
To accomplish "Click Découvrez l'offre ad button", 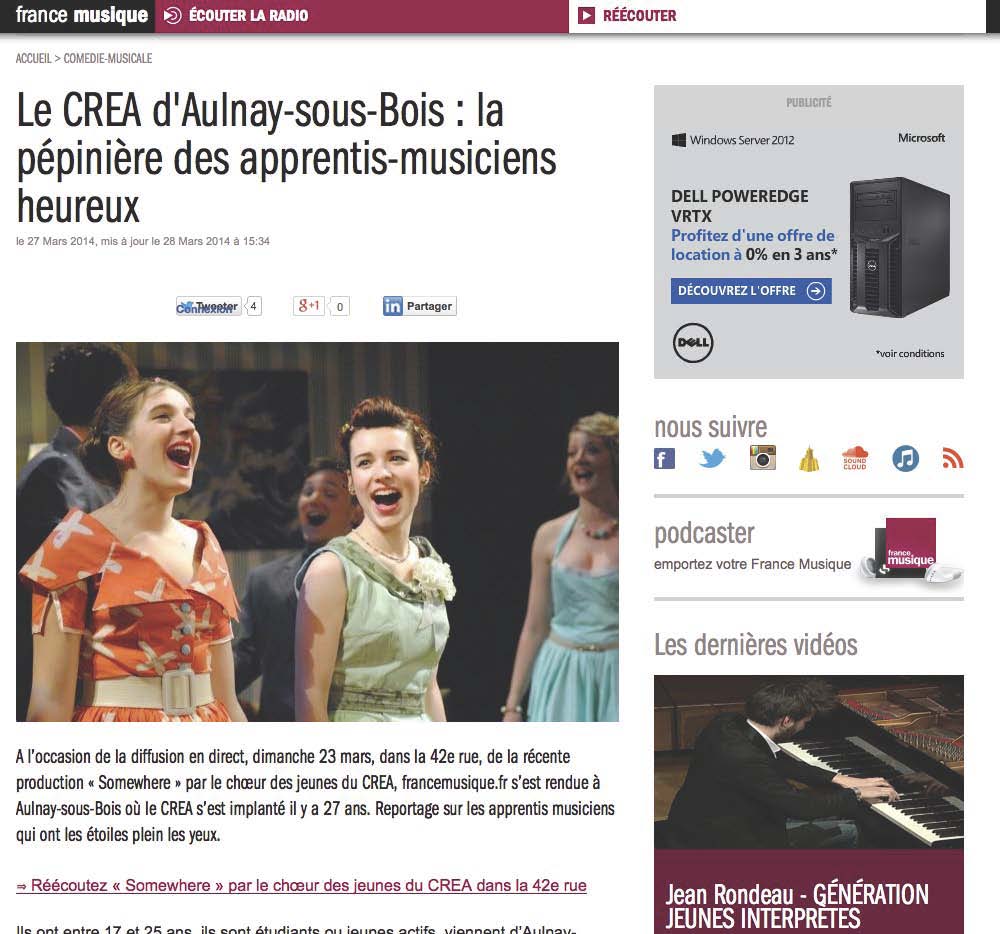I will 751,291.
